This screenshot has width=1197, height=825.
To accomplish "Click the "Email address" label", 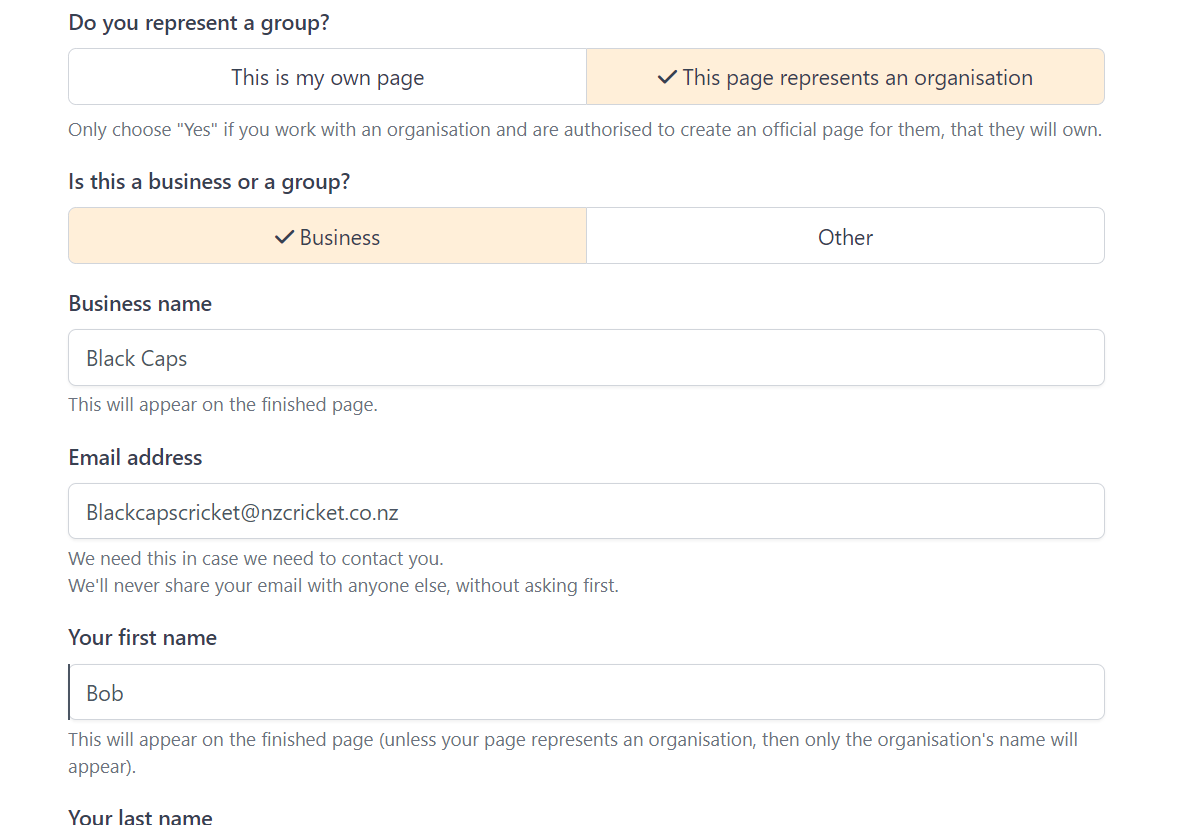I will 135,458.
